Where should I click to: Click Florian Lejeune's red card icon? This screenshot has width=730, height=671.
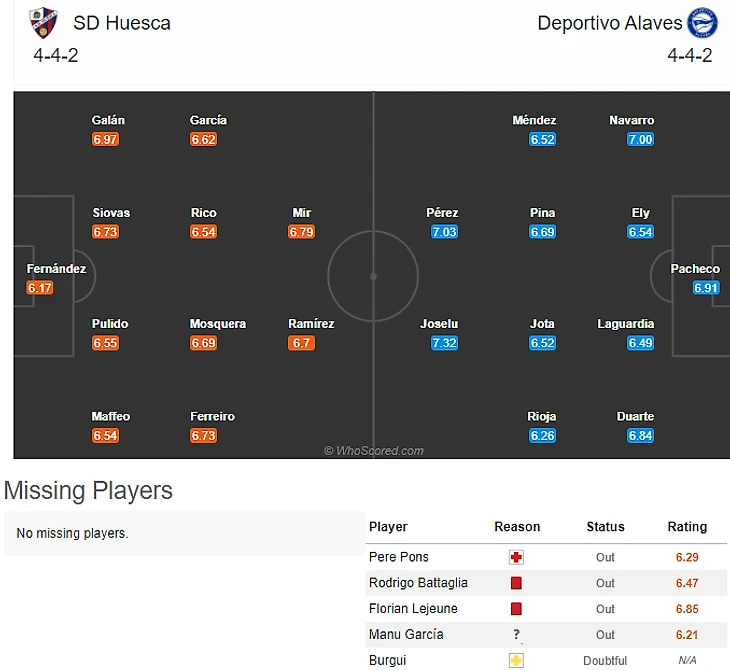(x=516, y=609)
